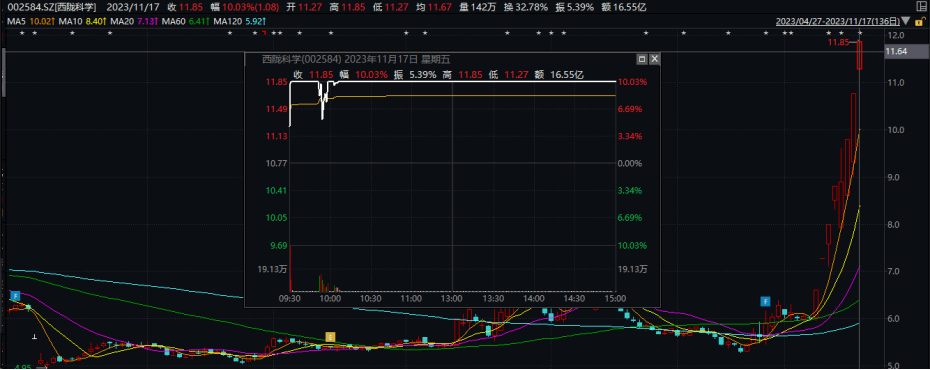Click the 7.13 MA20 value

(x=149, y=21)
